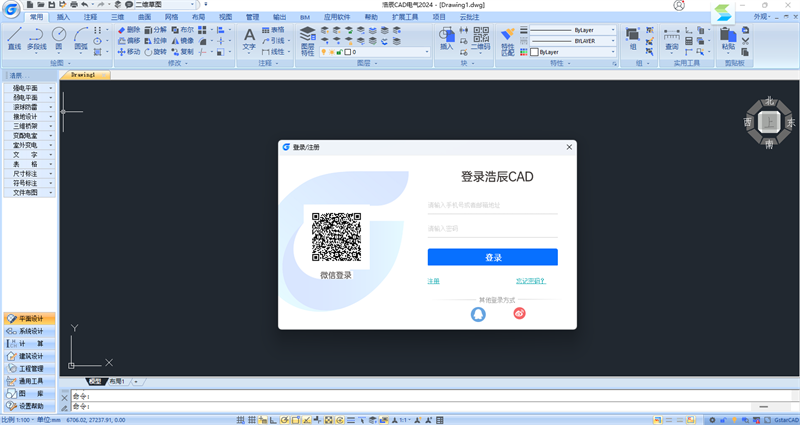
Task: Open the 视图 ribbon tab
Action: coord(225,17)
